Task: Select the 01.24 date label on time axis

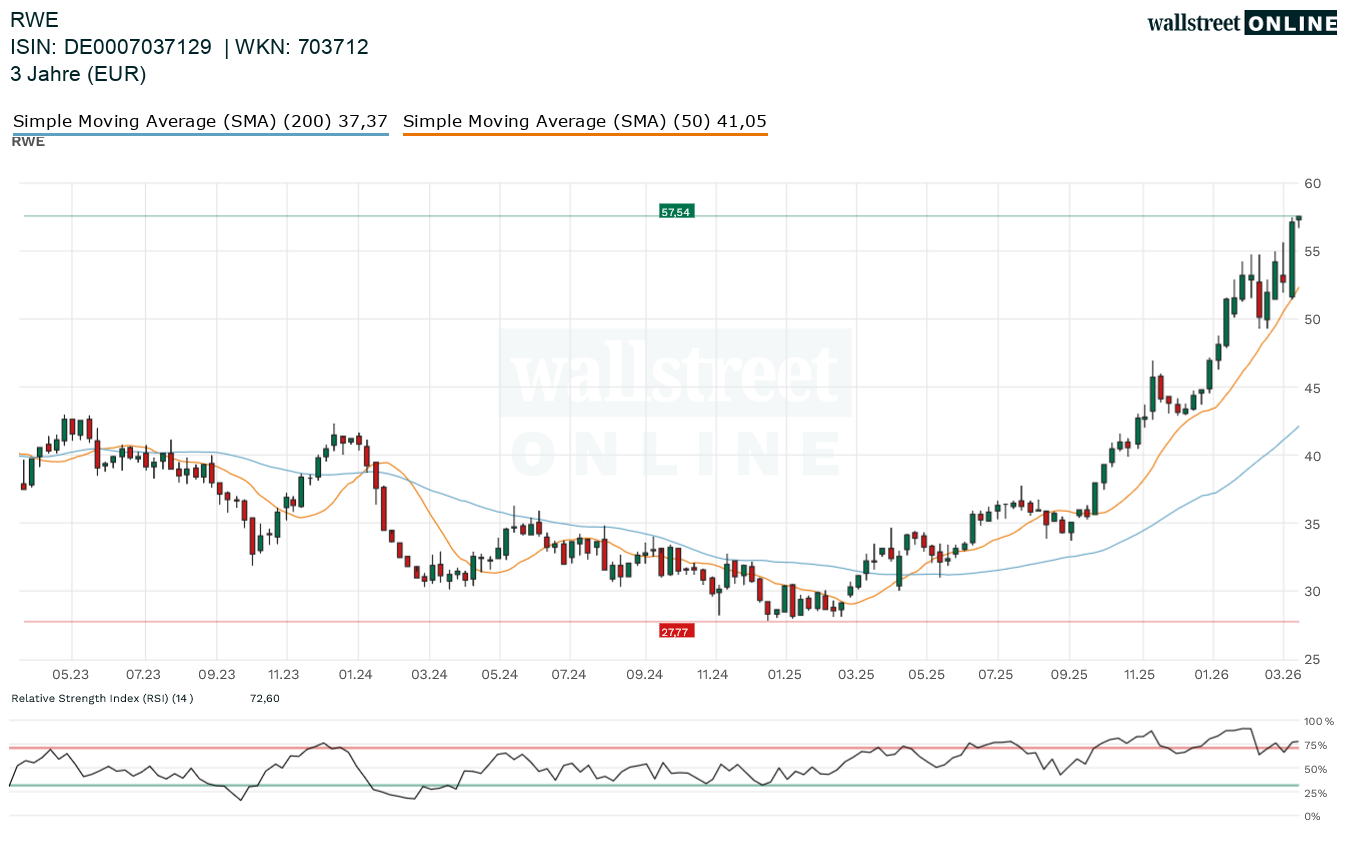Action: pos(355,675)
